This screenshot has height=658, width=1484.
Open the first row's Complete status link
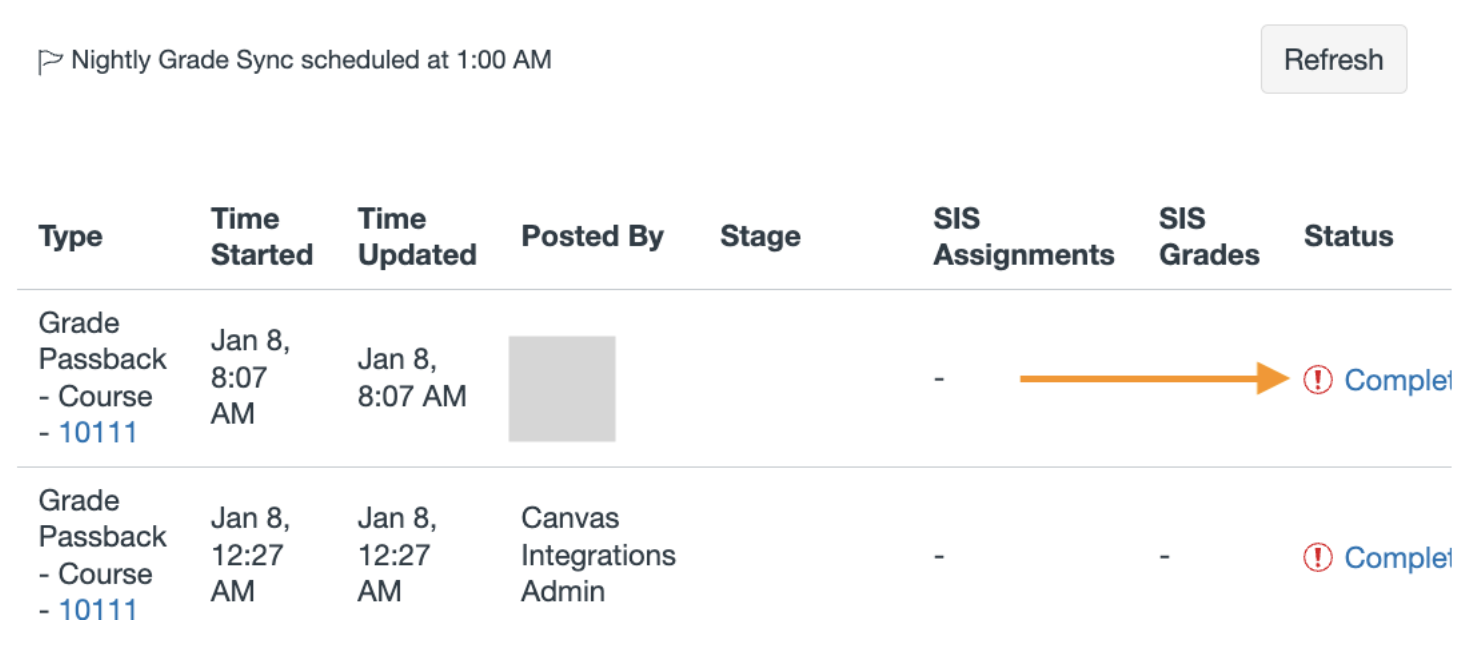coord(1396,380)
